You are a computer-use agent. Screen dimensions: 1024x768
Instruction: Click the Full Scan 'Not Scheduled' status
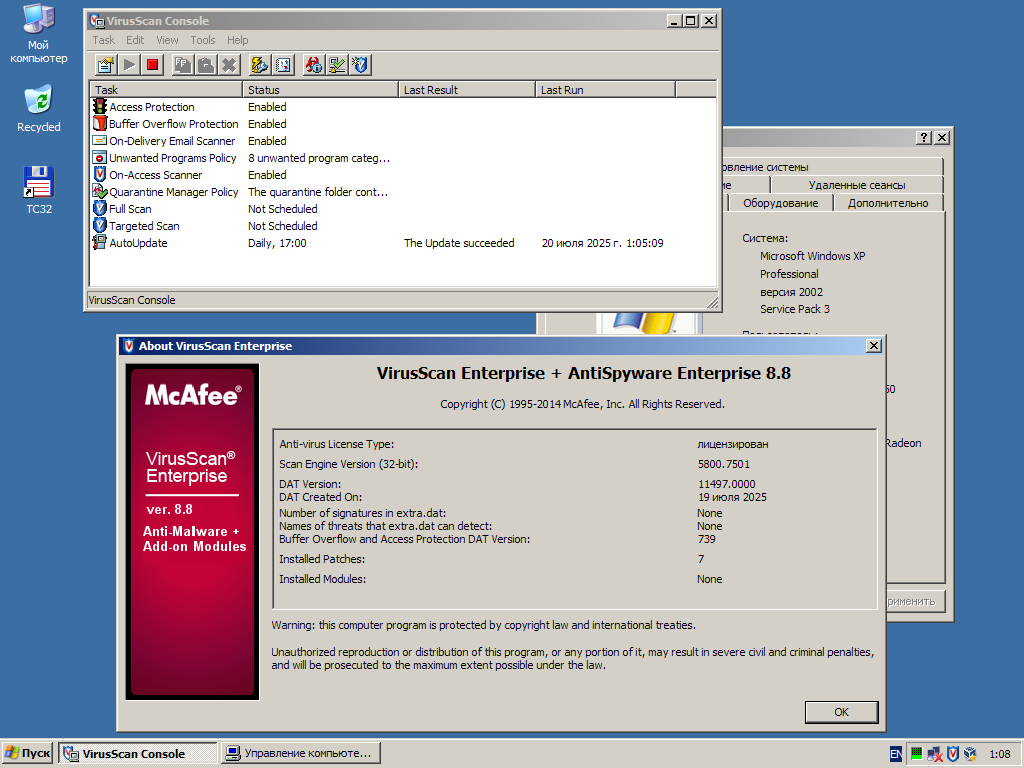283,209
